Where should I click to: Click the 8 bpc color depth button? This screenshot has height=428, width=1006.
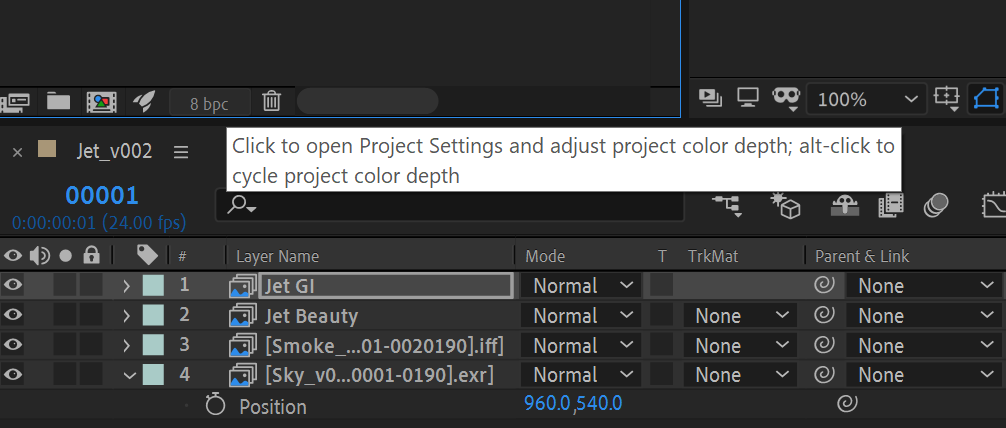(x=208, y=102)
